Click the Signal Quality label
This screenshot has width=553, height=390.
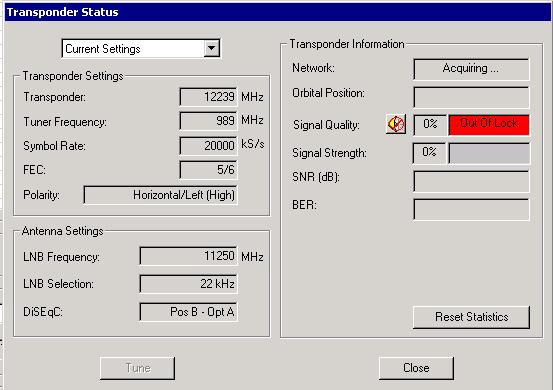point(326,125)
